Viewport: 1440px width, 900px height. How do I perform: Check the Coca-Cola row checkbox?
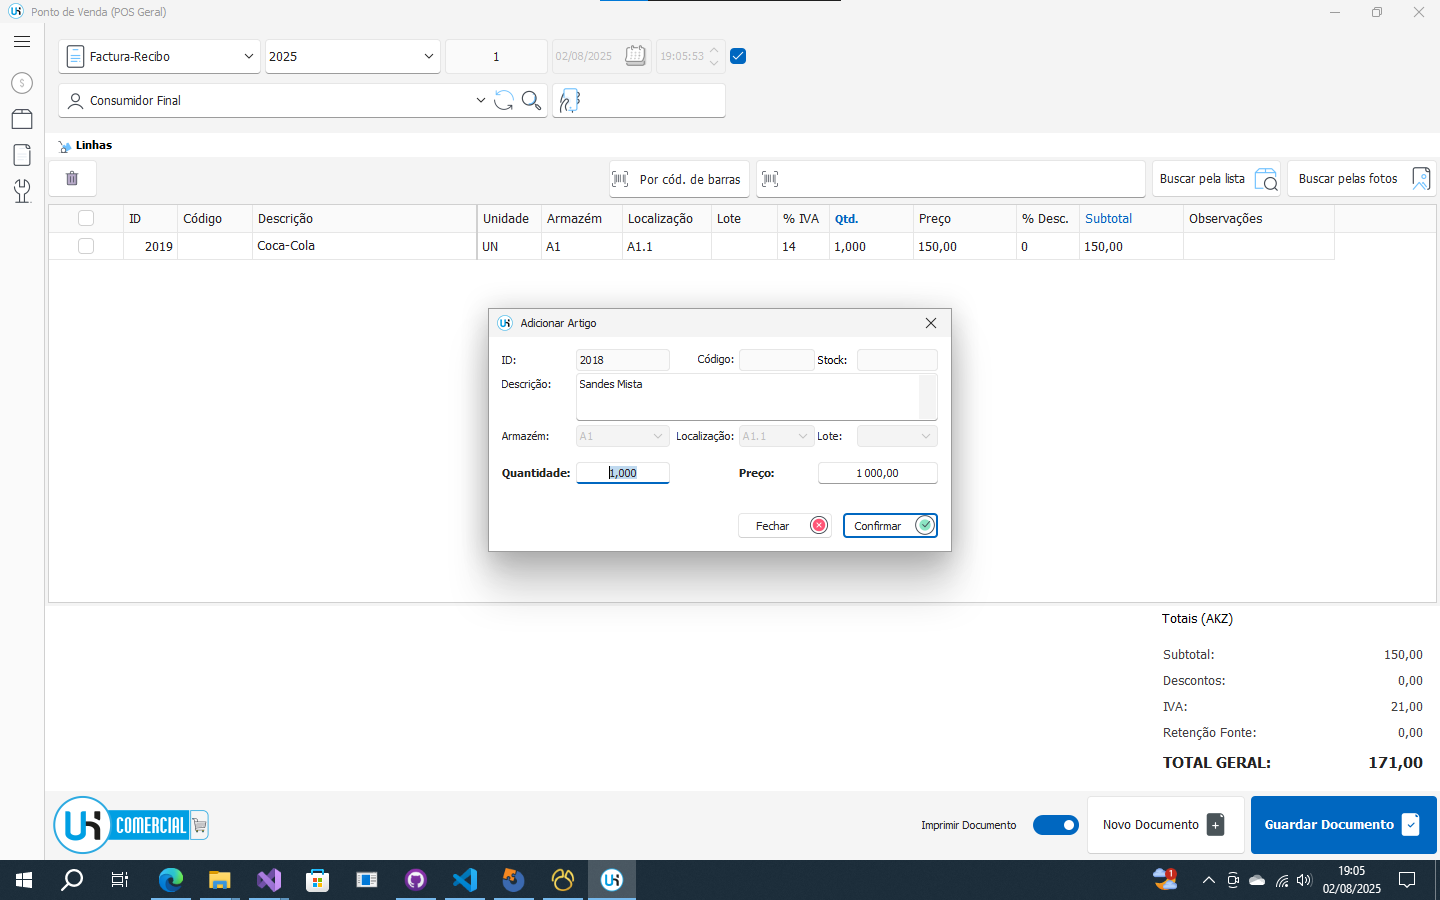pos(86,246)
